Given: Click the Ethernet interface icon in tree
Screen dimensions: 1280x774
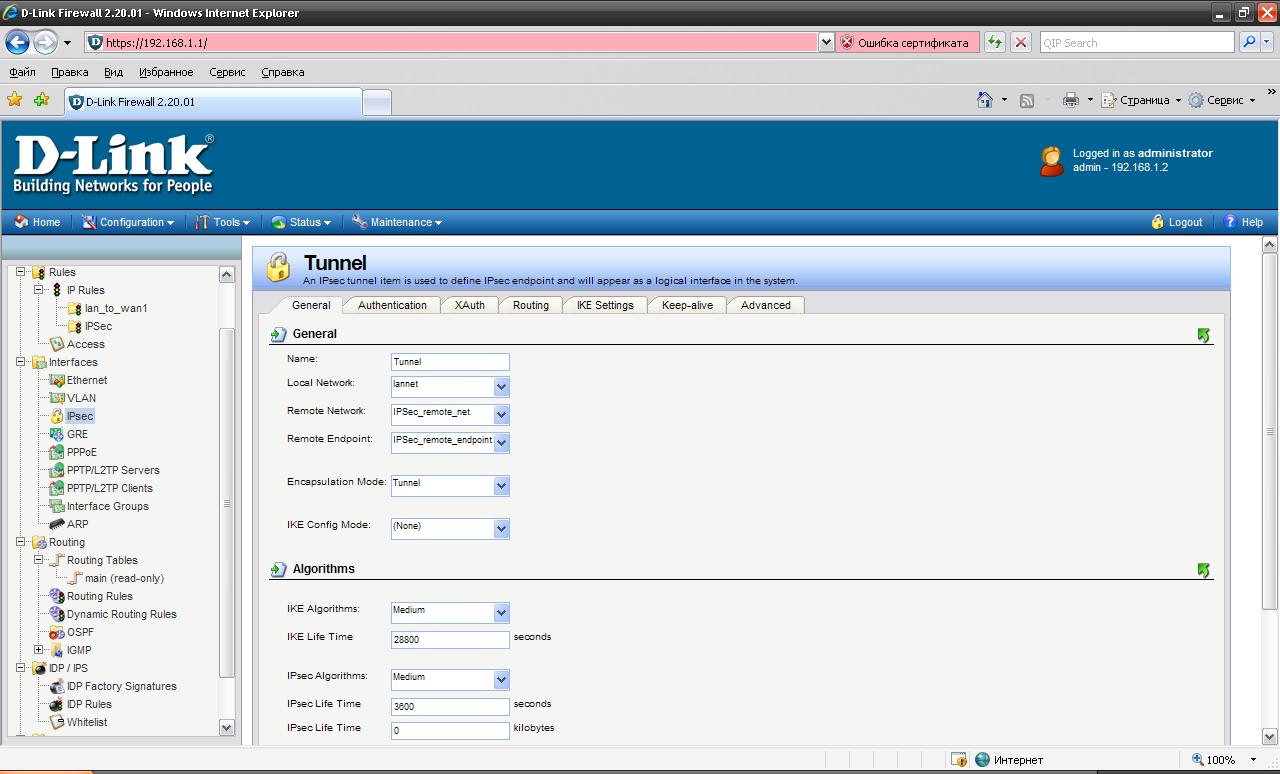Looking at the screenshot, I should point(57,380).
